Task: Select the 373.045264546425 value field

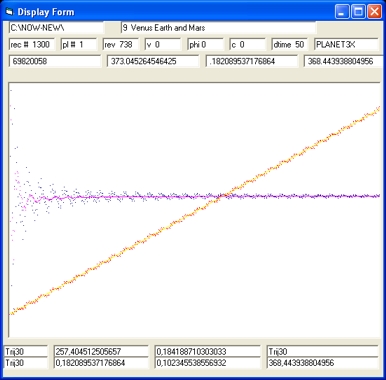Action: [153, 61]
